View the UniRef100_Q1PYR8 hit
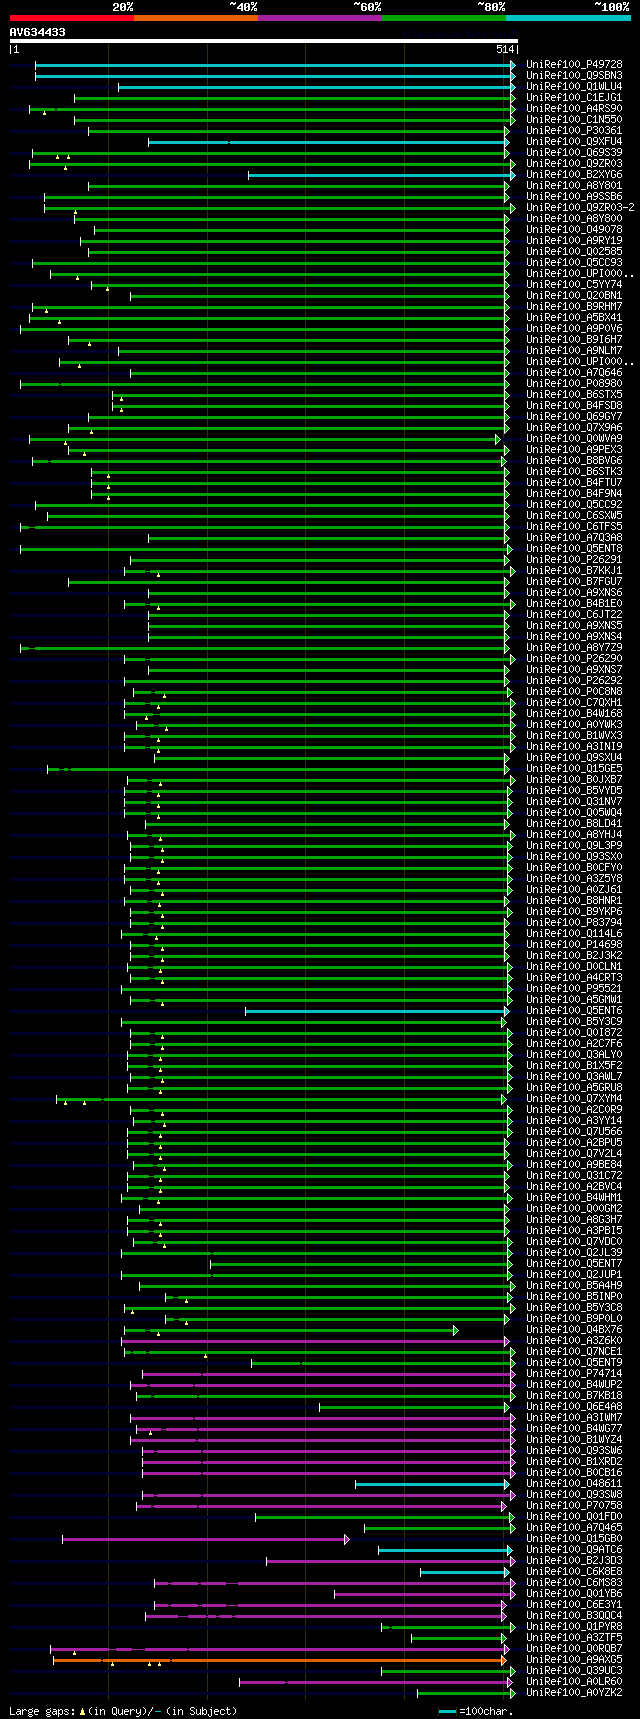Viewport: 640px width, 1719px height. (x=574, y=1626)
